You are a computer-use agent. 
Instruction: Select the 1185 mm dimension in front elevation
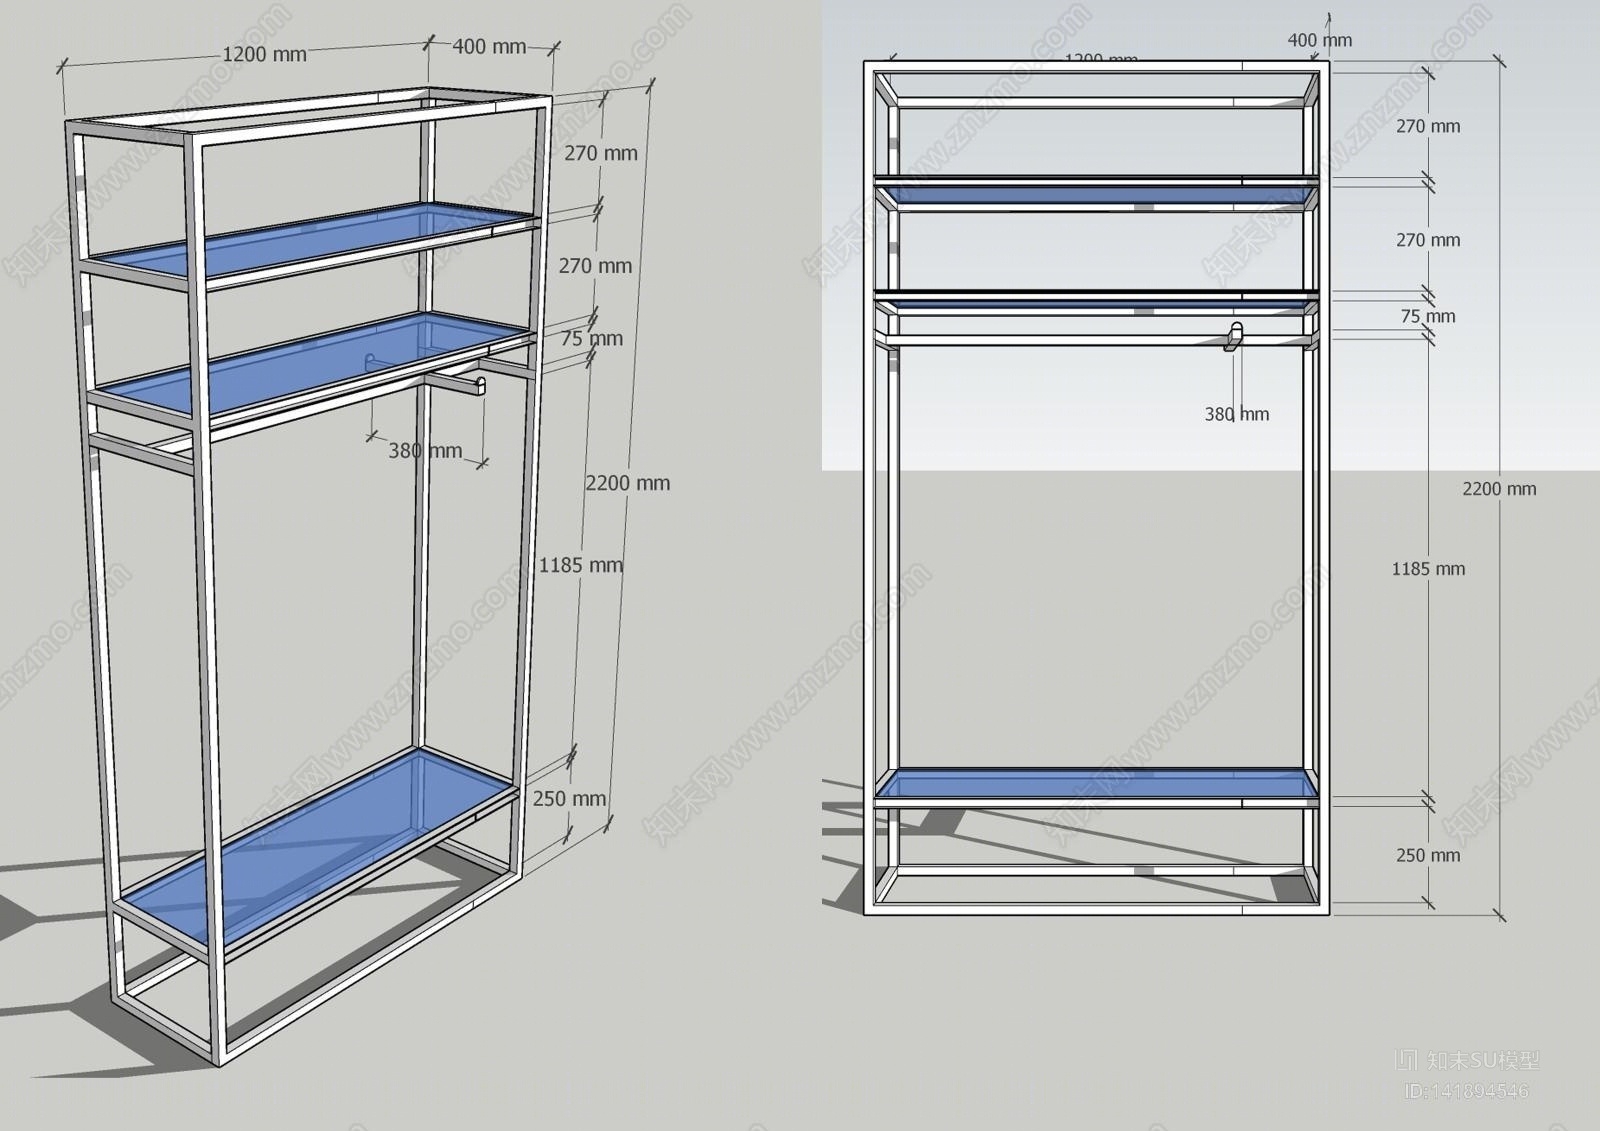coord(1428,569)
